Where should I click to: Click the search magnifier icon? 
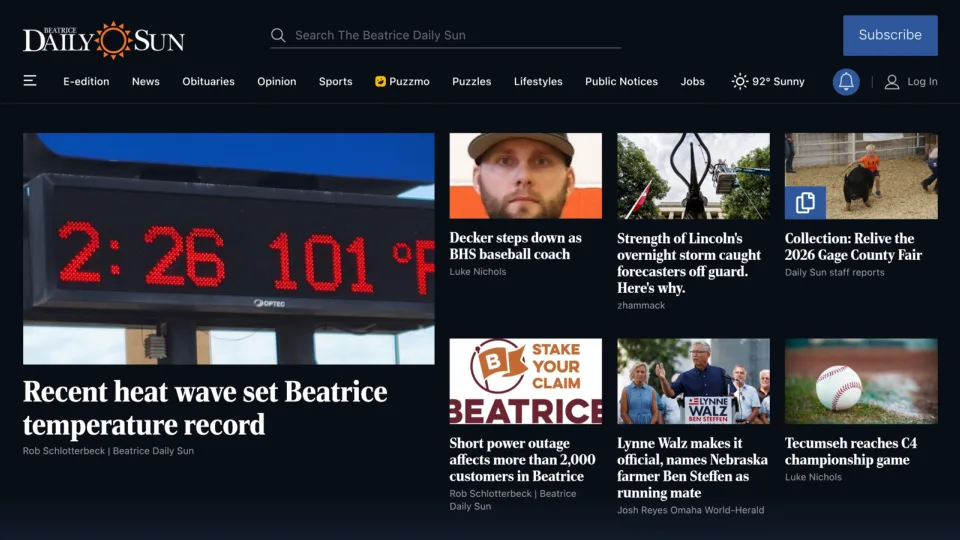[x=278, y=35]
